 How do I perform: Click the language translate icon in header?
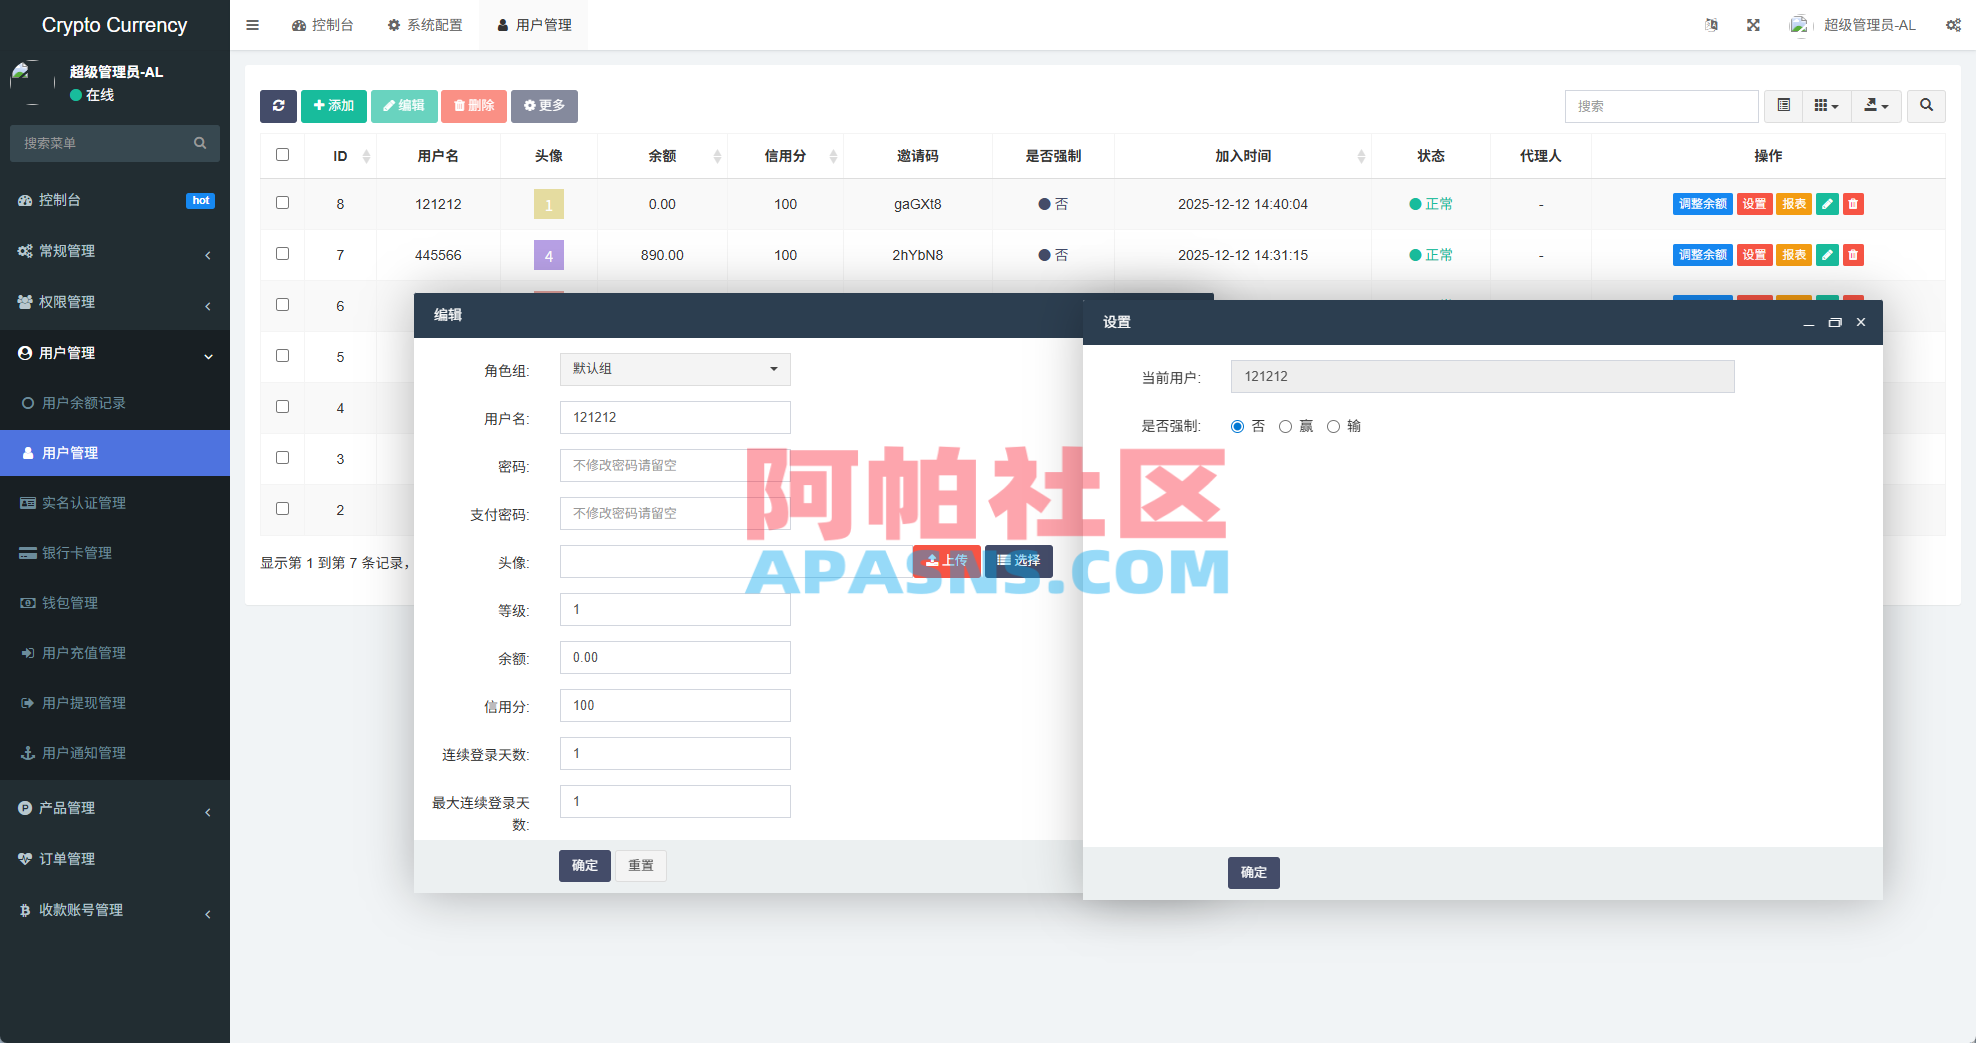tap(1711, 25)
